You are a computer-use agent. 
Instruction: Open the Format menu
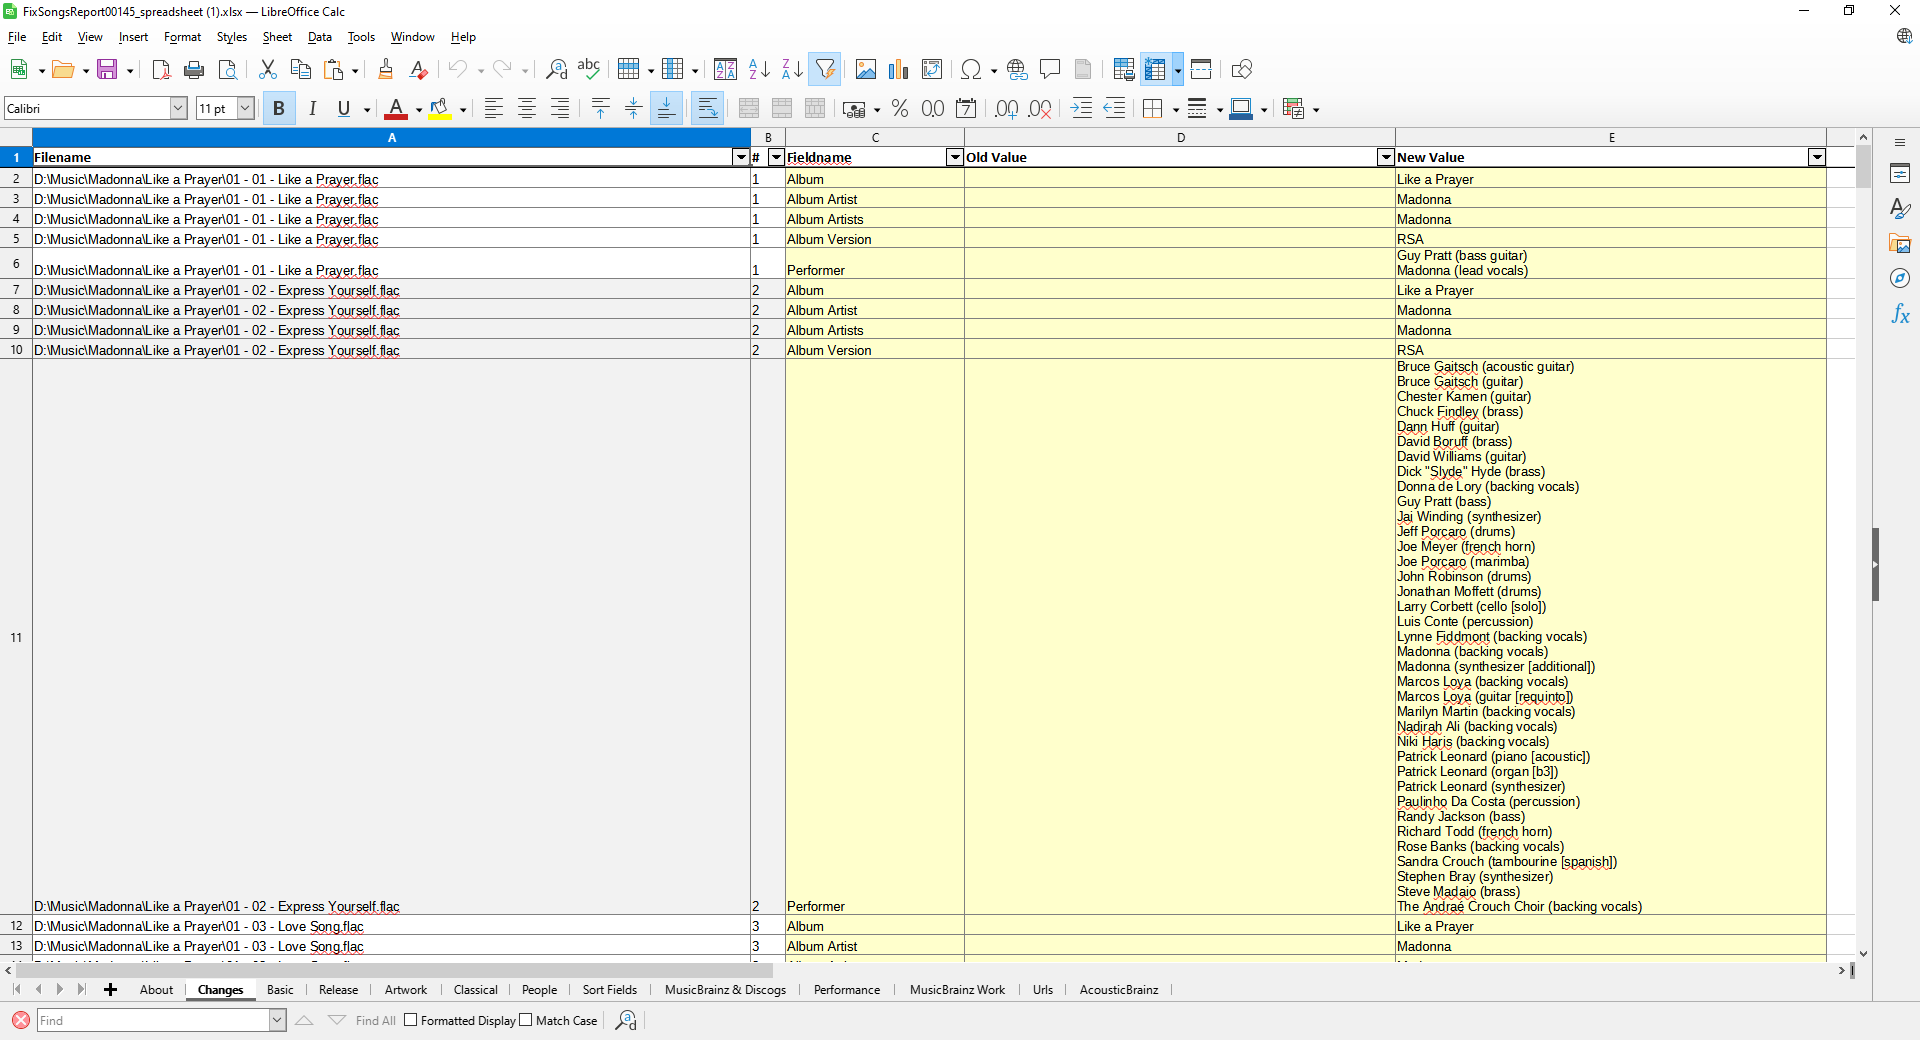[182, 37]
